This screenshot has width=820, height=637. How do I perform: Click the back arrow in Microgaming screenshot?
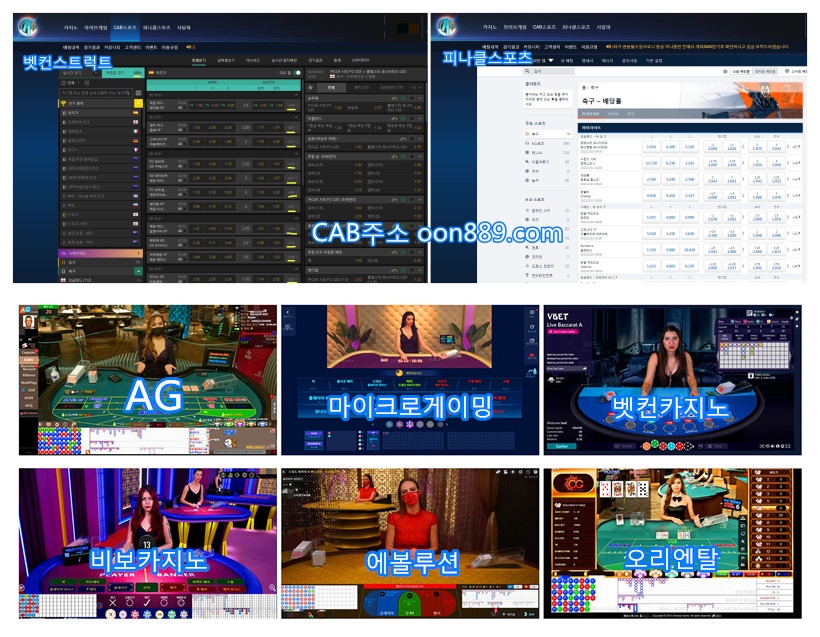(x=288, y=312)
